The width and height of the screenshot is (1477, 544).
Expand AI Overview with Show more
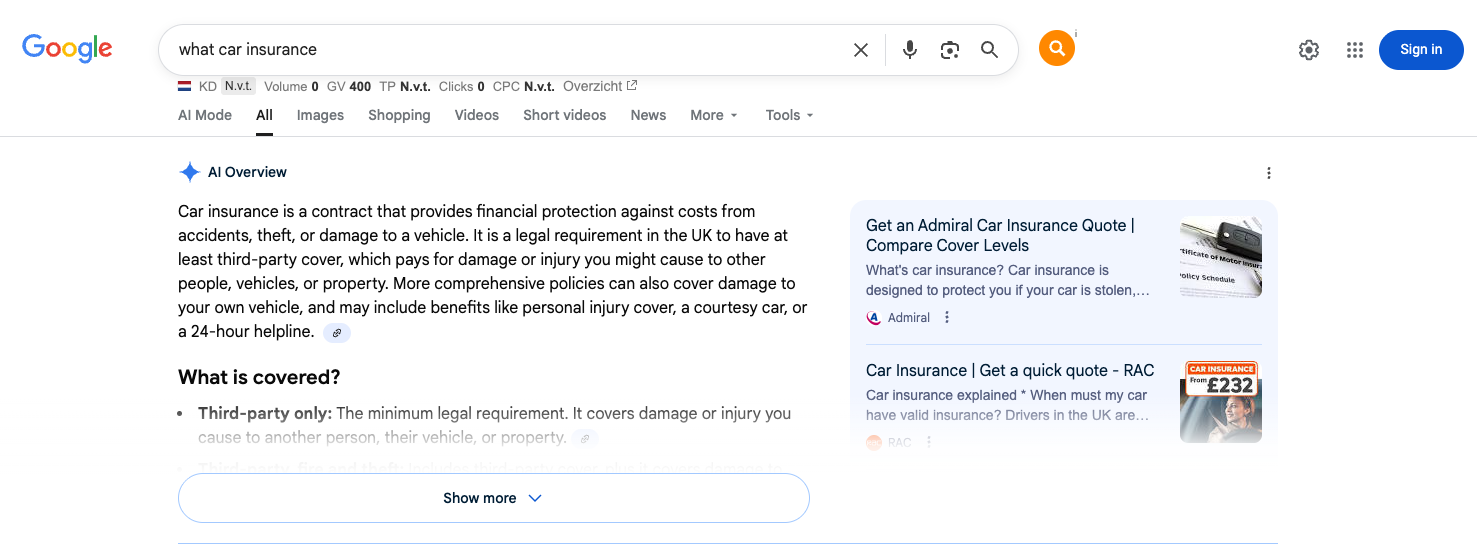(x=493, y=498)
